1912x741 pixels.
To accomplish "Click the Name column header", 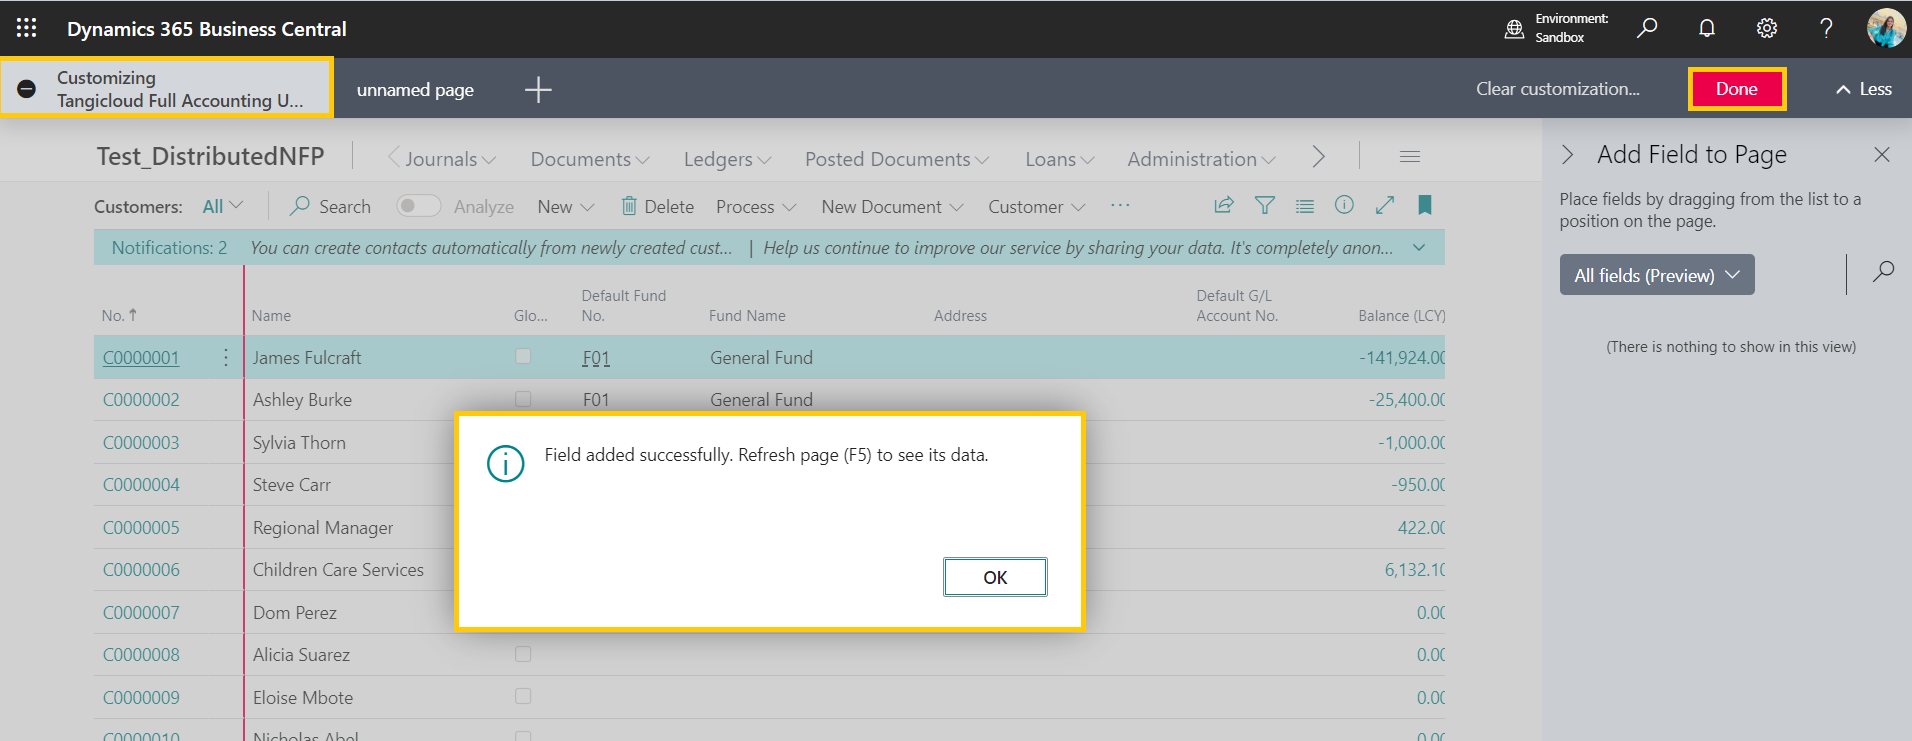I will tap(271, 316).
